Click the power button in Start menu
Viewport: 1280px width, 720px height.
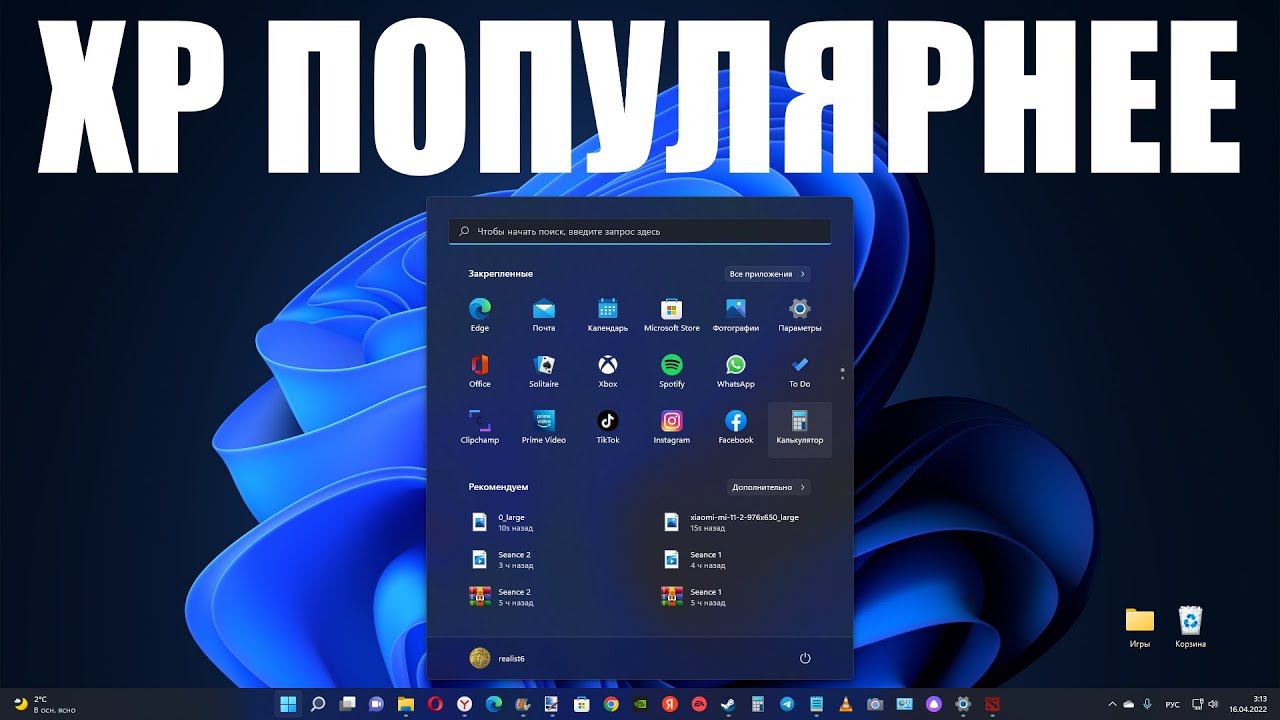(805, 658)
